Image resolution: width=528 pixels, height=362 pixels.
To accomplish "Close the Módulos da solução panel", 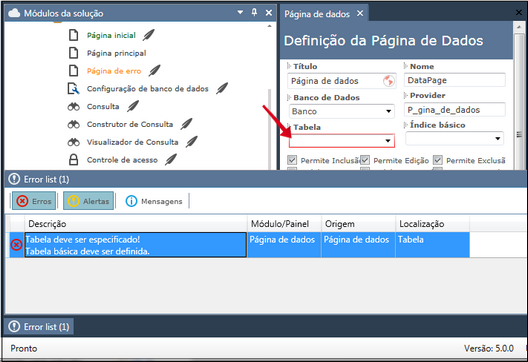I will pyautogui.click(x=269, y=13).
